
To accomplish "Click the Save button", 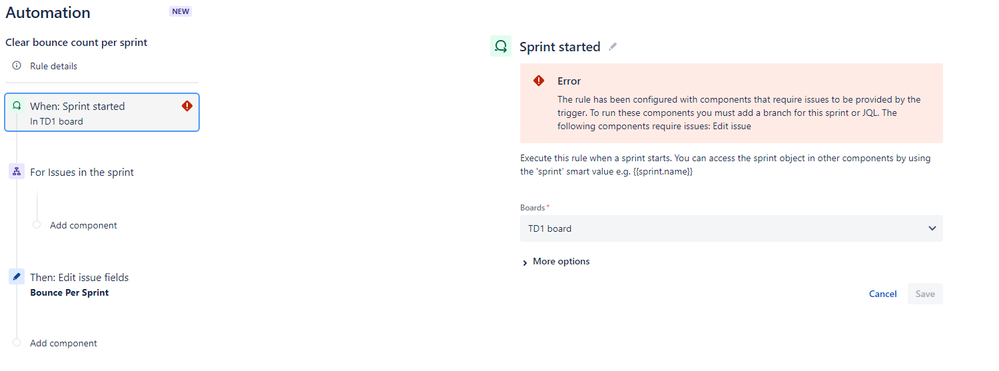I will (925, 294).
